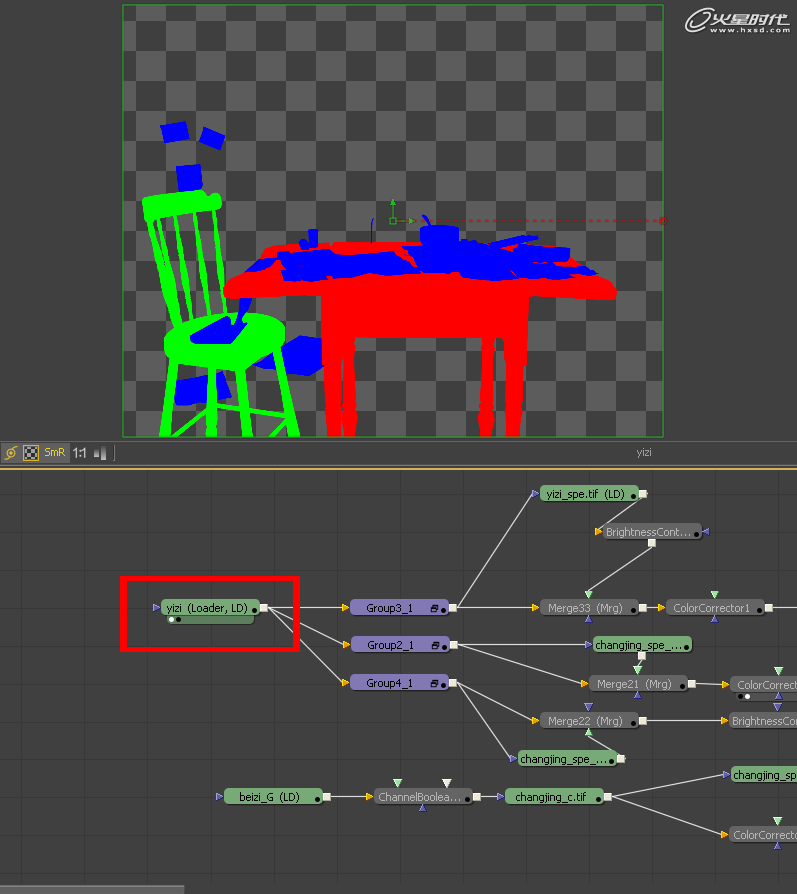This screenshot has width=797, height=894.
Task: Click the yellow input arrow of Group4_1
Action: click(x=345, y=682)
